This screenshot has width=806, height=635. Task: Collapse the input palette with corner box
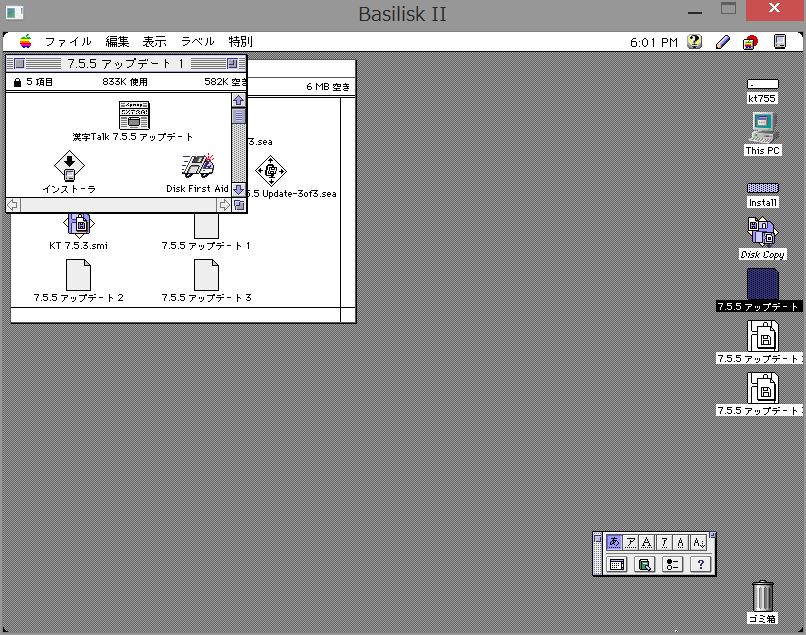click(712, 535)
